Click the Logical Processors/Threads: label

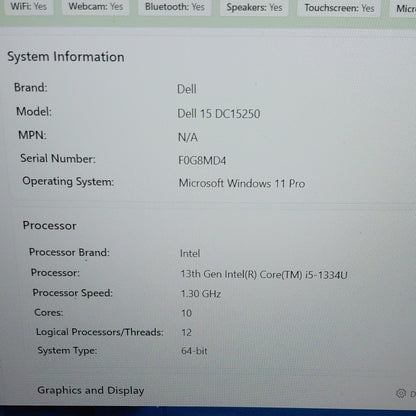(x=100, y=332)
